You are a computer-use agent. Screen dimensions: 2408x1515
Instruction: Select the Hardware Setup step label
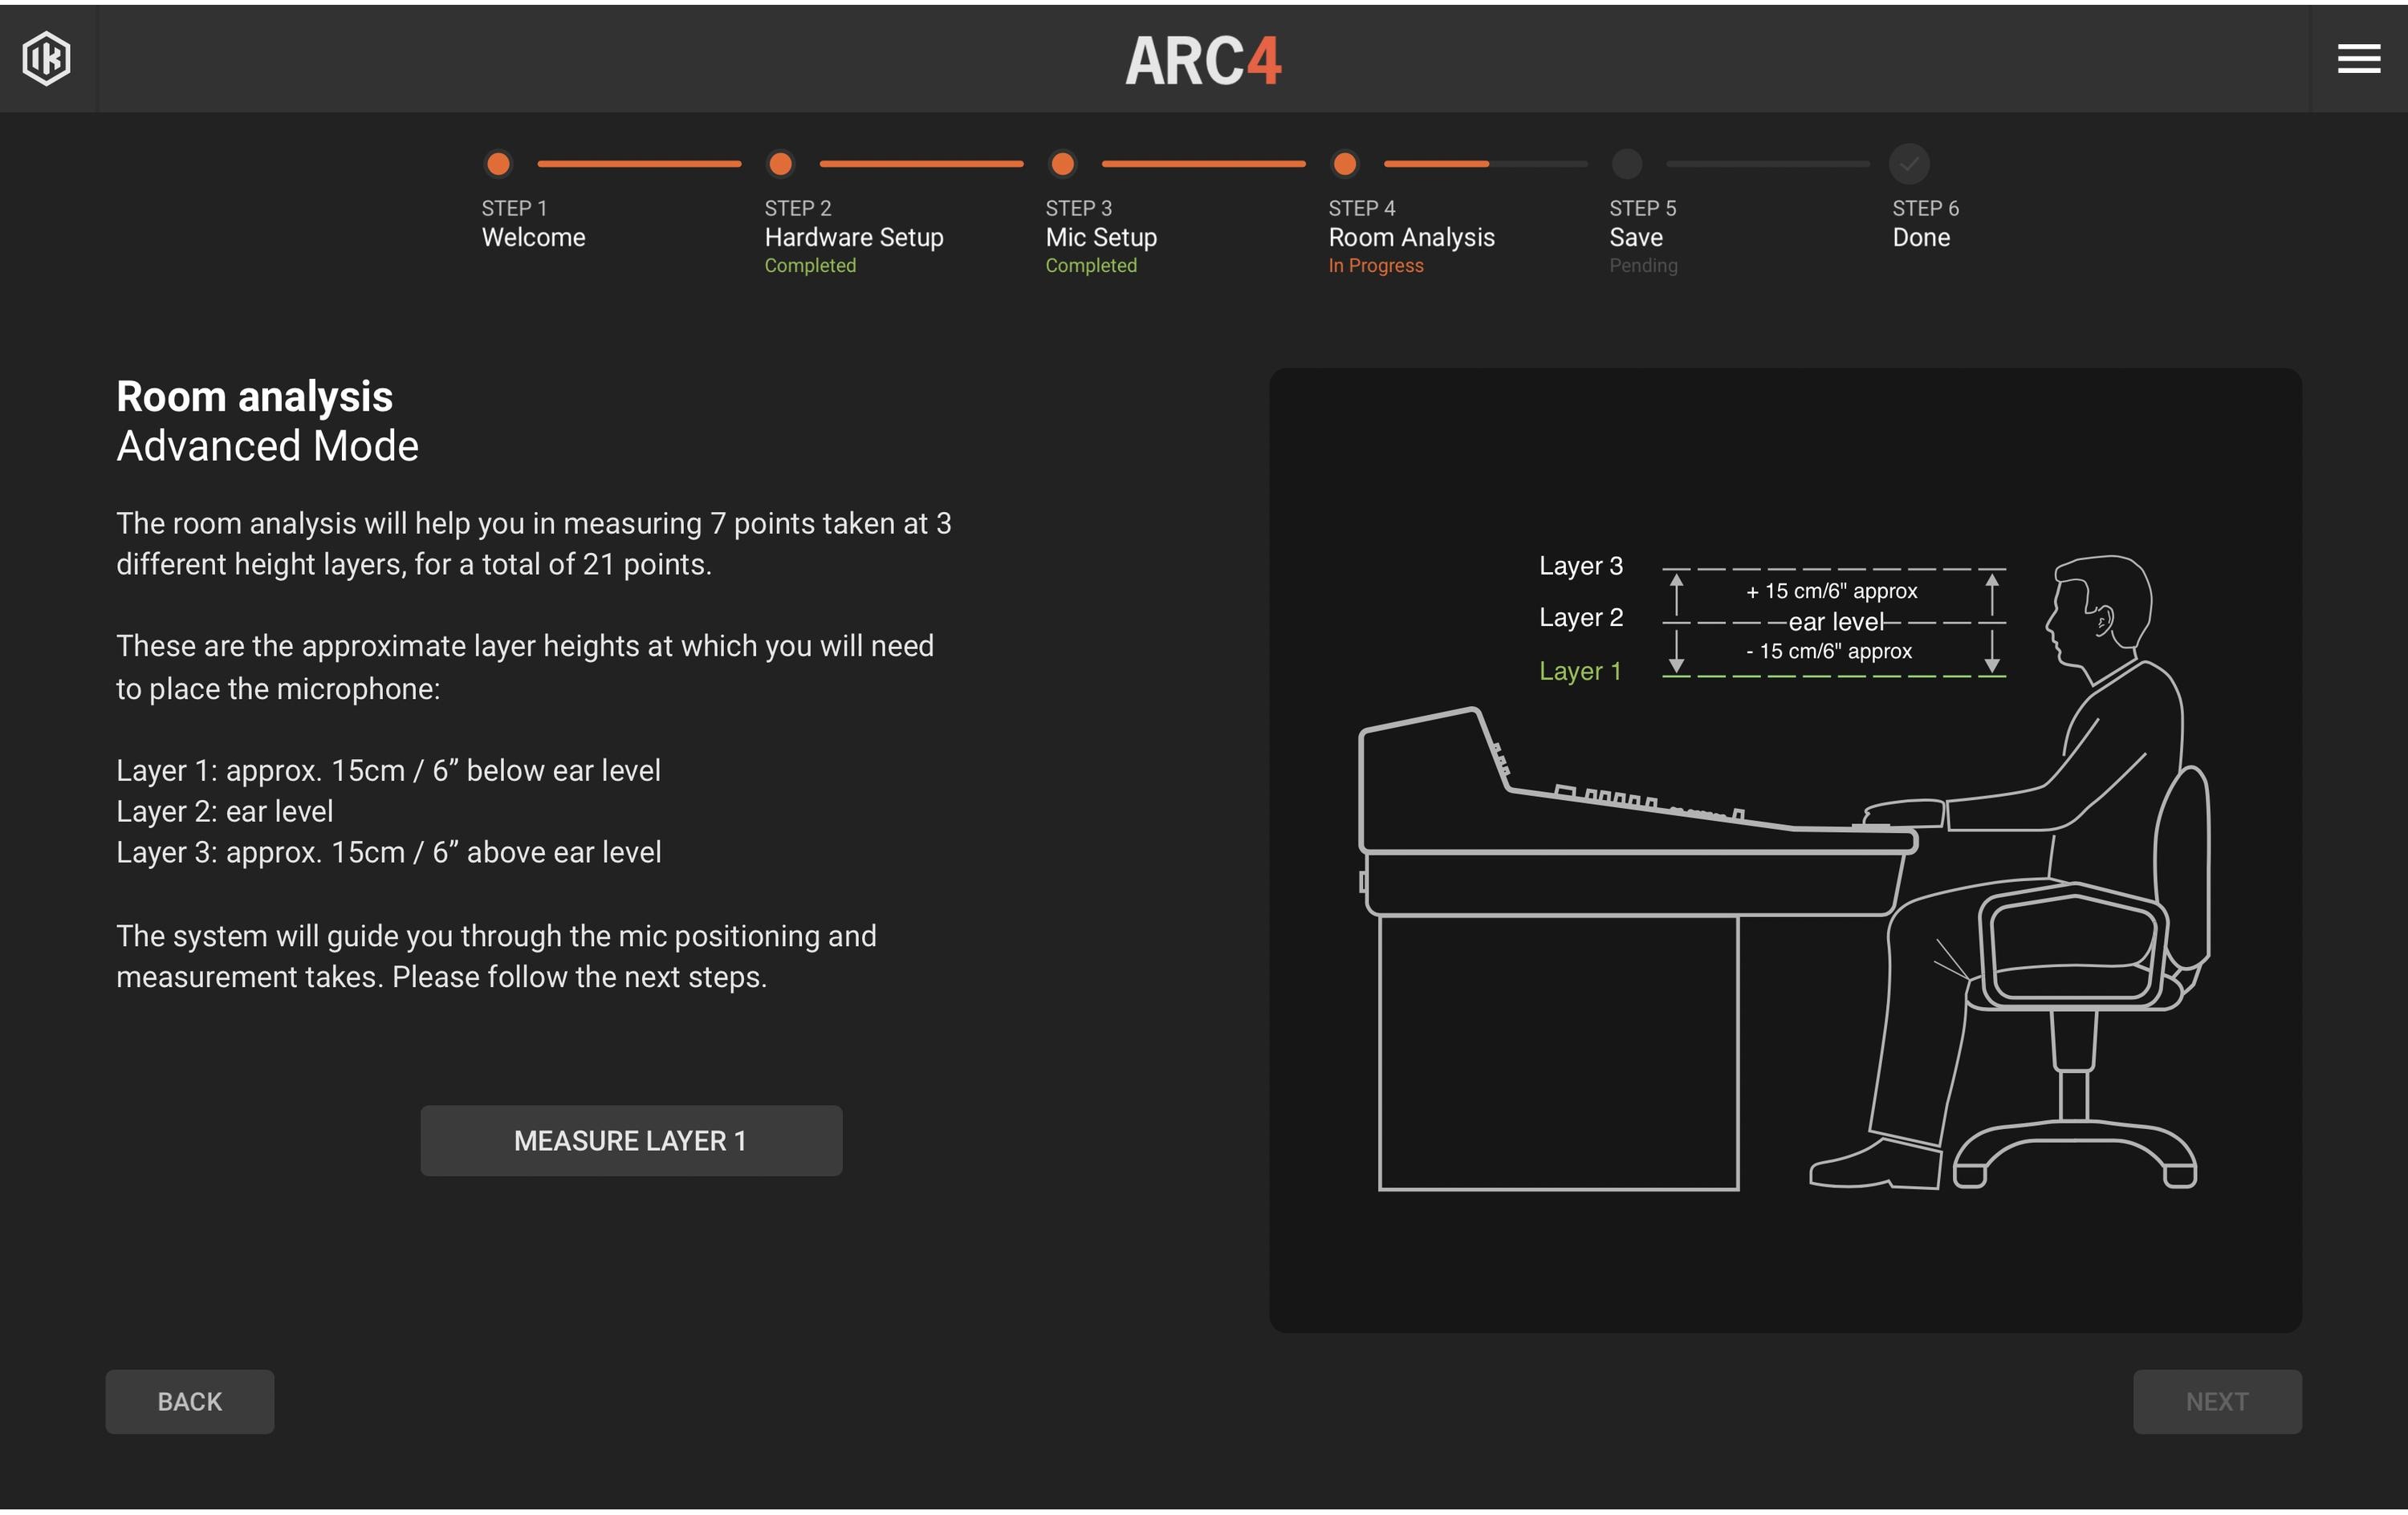point(854,237)
